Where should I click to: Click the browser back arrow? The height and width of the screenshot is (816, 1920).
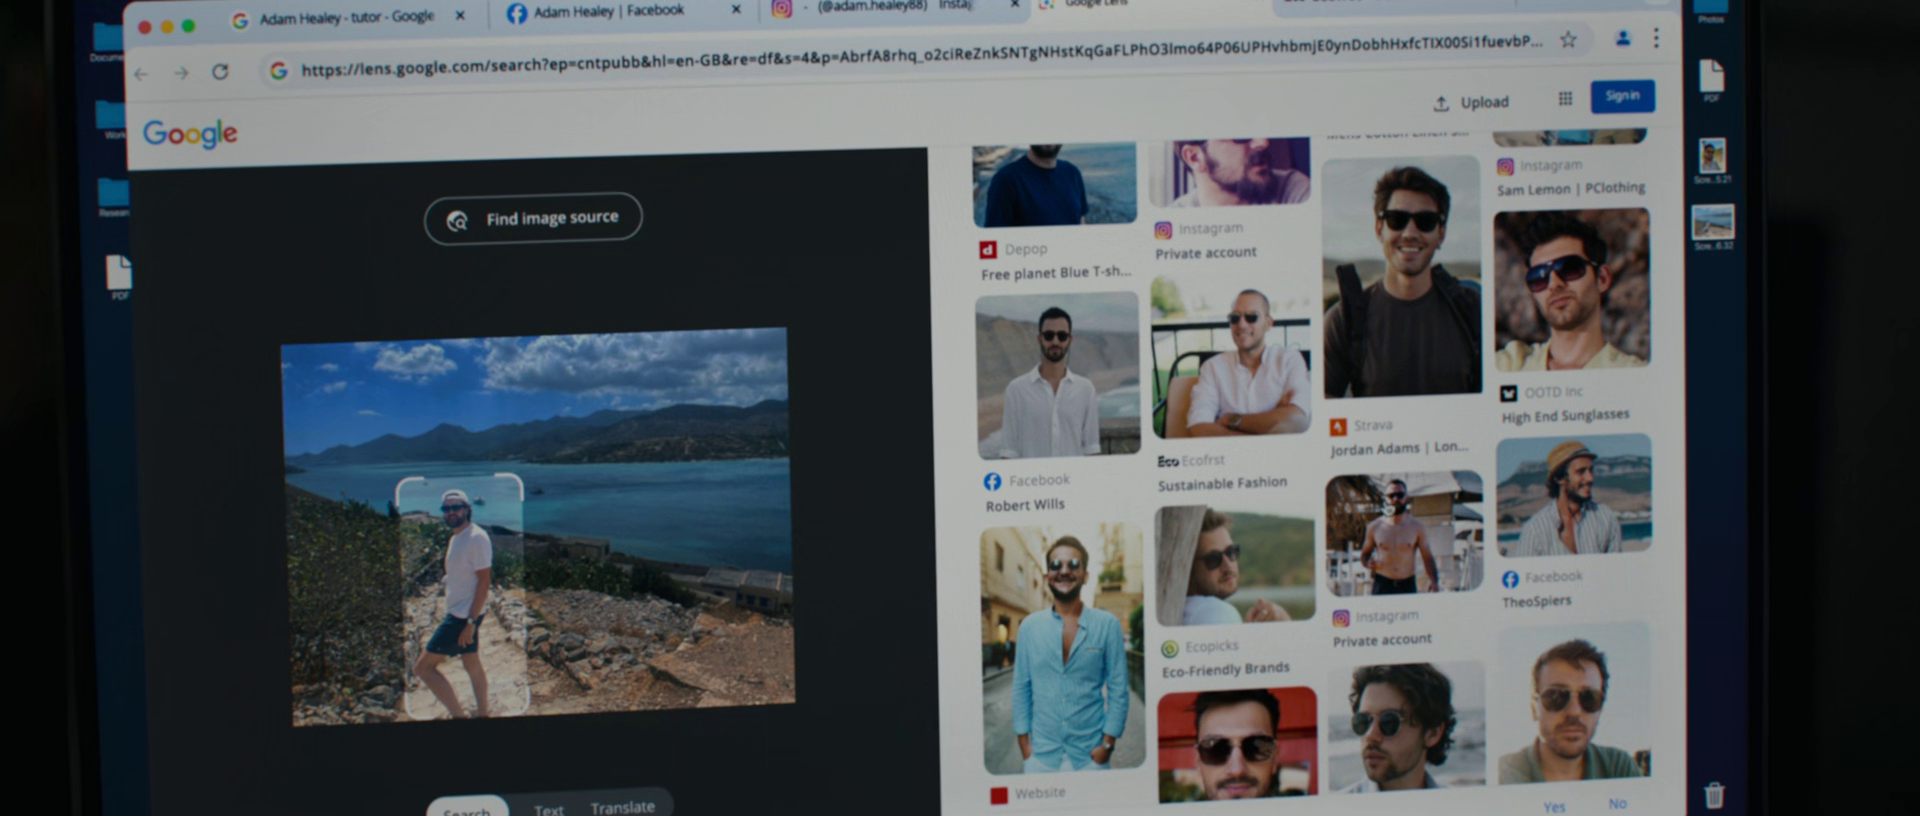click(141, 73)
